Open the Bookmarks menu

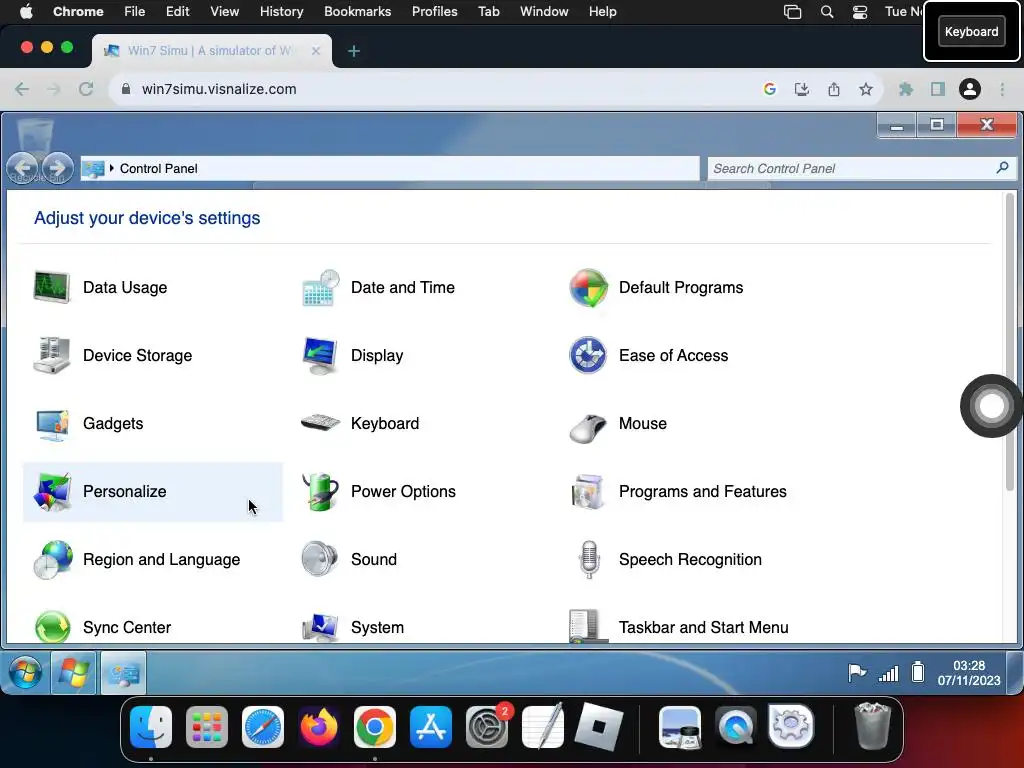357,12
